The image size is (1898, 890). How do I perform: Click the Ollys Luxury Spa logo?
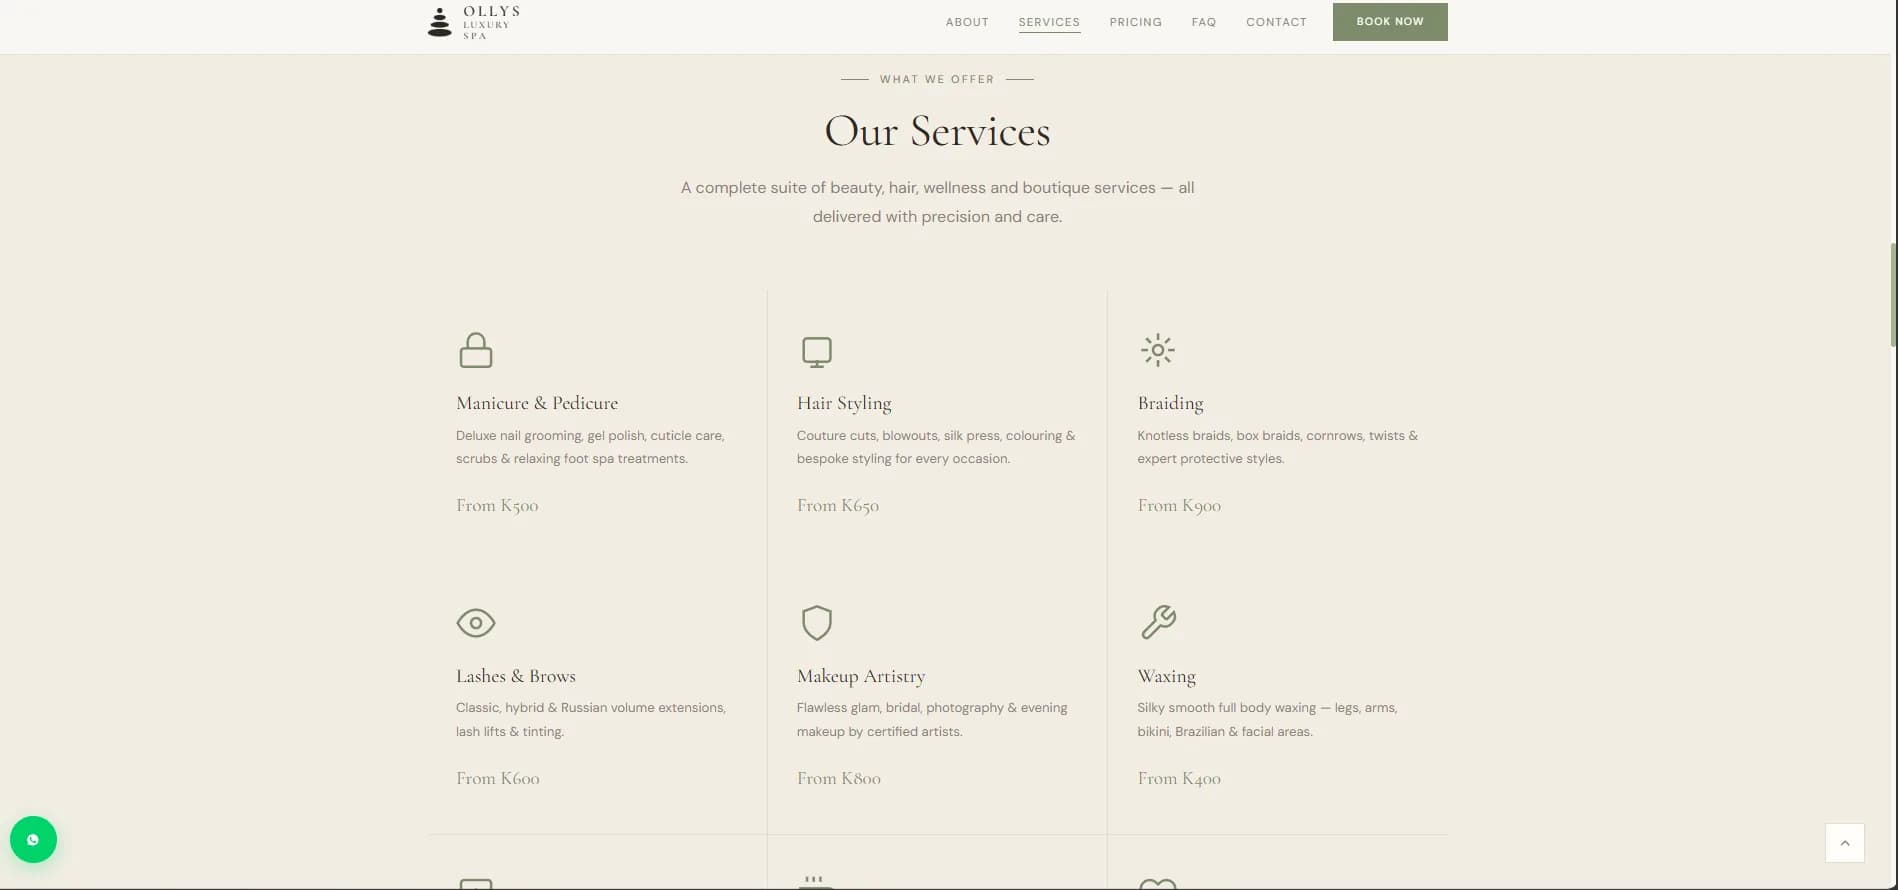click(x=474, y=22)
